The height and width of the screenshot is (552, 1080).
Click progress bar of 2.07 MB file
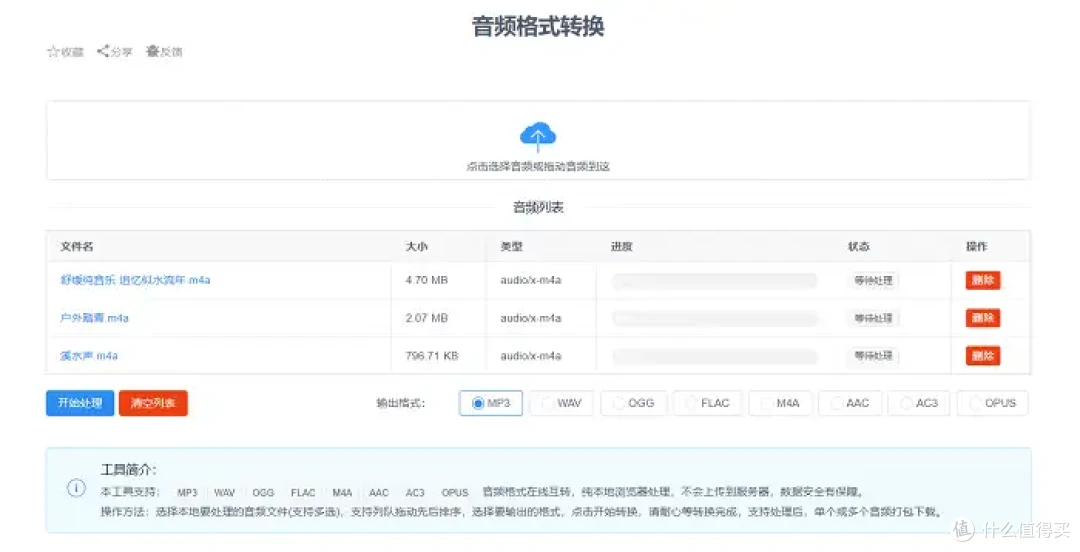pos(715,318)
